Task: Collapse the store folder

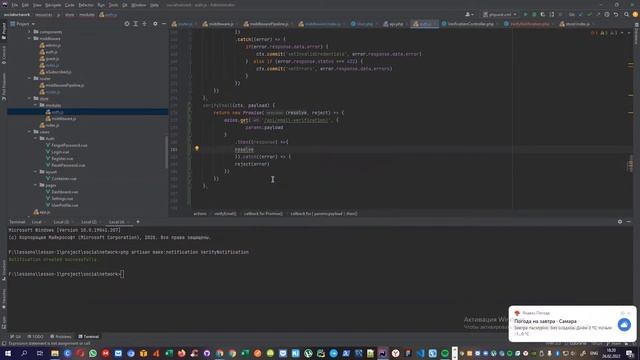Action: [x=29, y=98]
